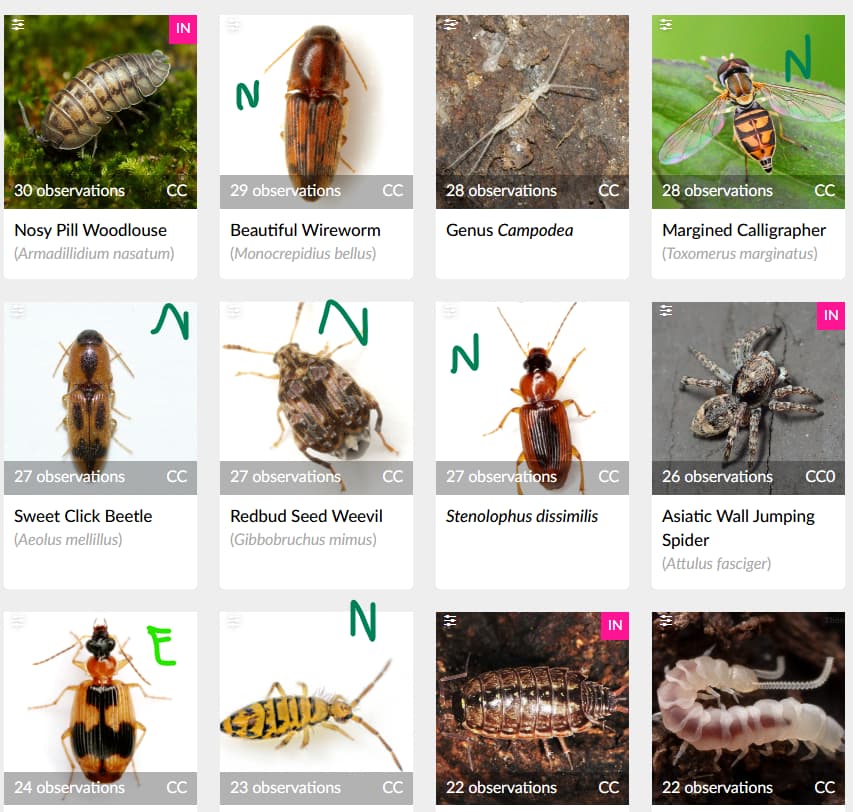
Task: Click sliders icon on pale millipede photo
Action: 666,621
